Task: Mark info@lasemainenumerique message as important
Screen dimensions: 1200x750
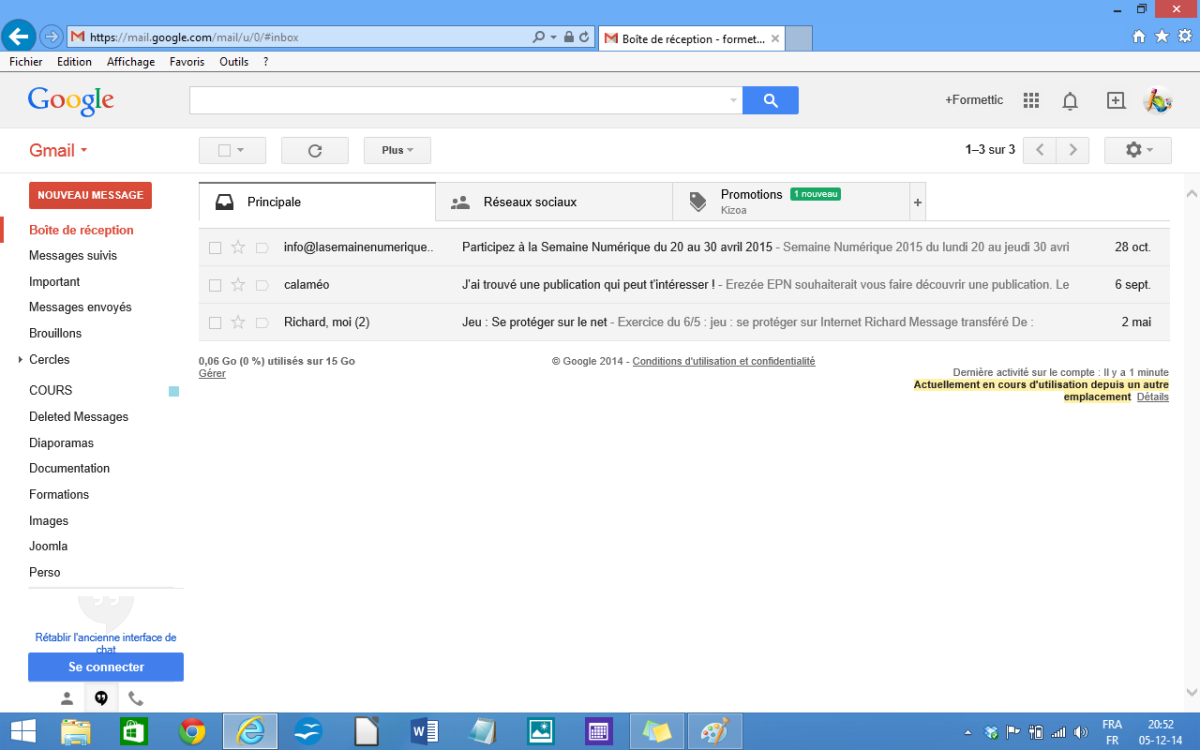Action: pos(262,247)
